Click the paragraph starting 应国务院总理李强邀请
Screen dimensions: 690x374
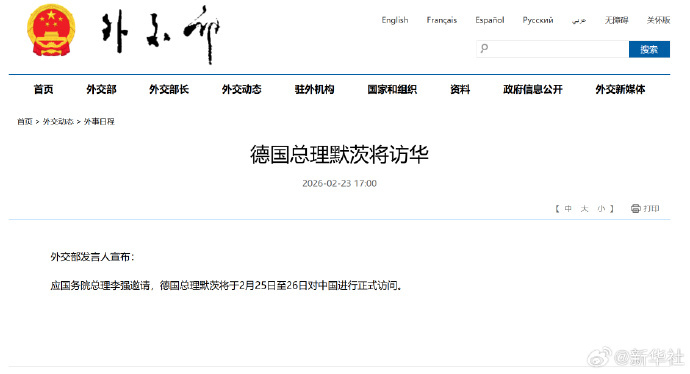point(226,286)
